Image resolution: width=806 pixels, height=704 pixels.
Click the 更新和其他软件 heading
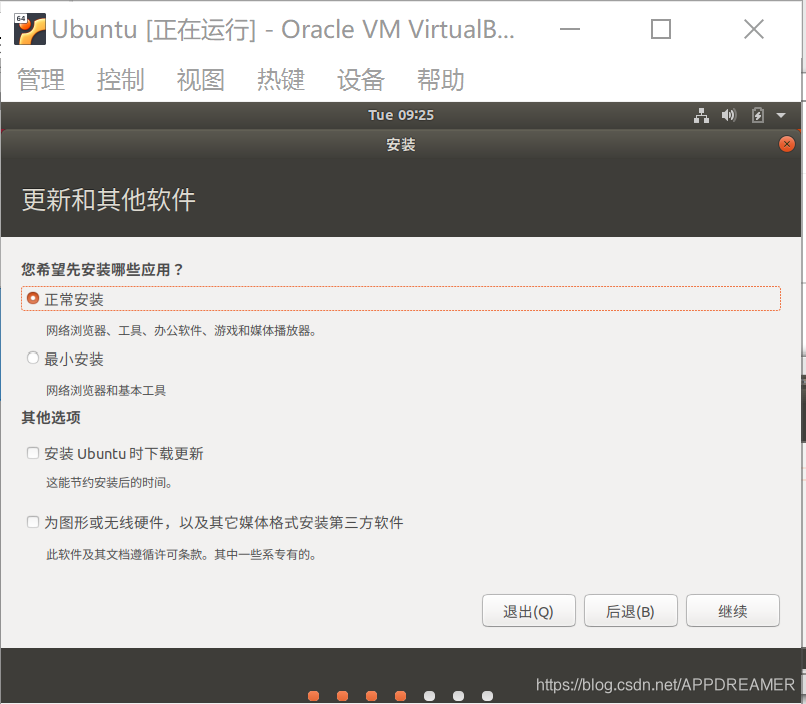click(x=108, y=200)
